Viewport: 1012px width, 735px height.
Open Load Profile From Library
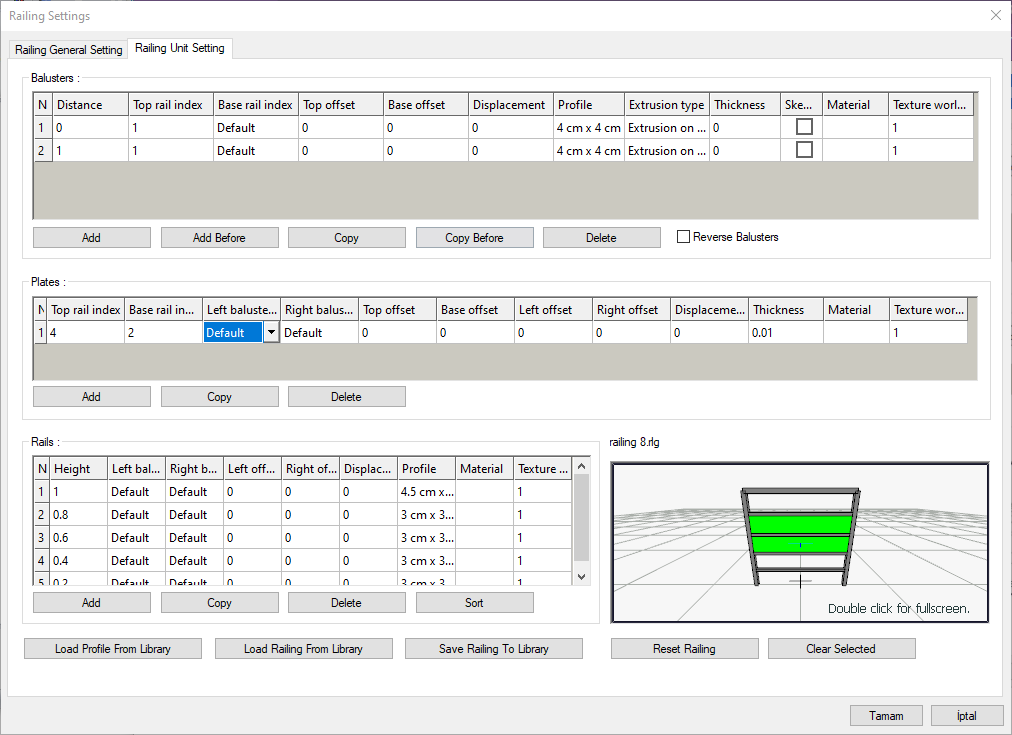[x=113, y=649]
